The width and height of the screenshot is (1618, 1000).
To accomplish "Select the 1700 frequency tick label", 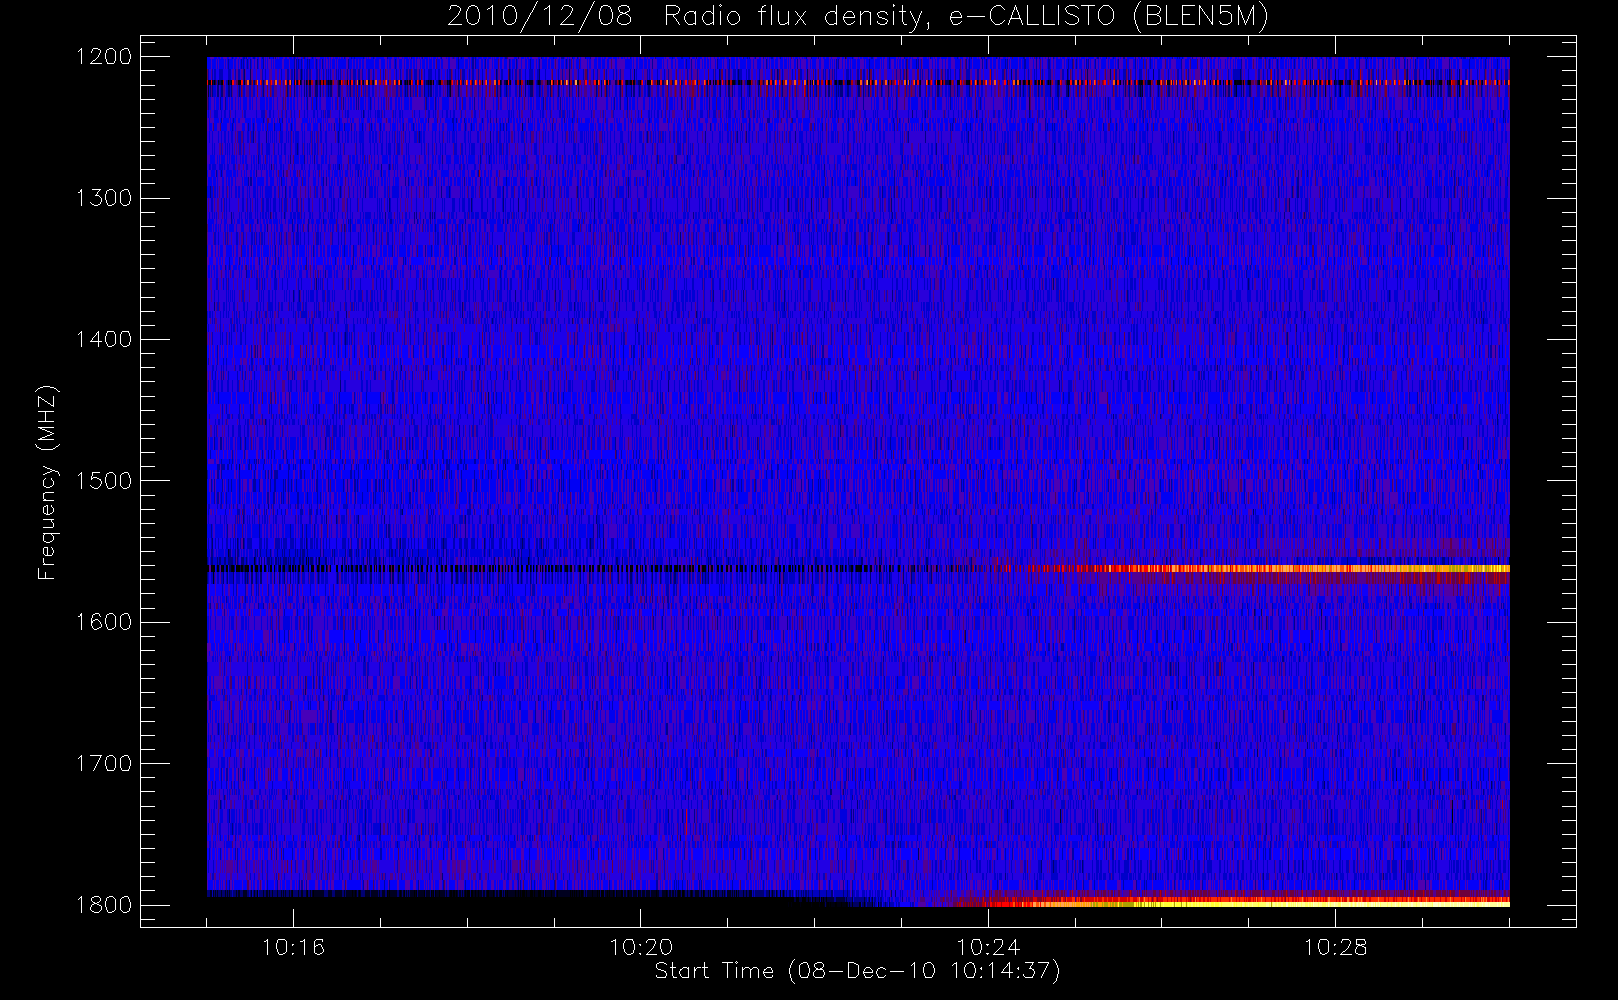I will (104, 764).
